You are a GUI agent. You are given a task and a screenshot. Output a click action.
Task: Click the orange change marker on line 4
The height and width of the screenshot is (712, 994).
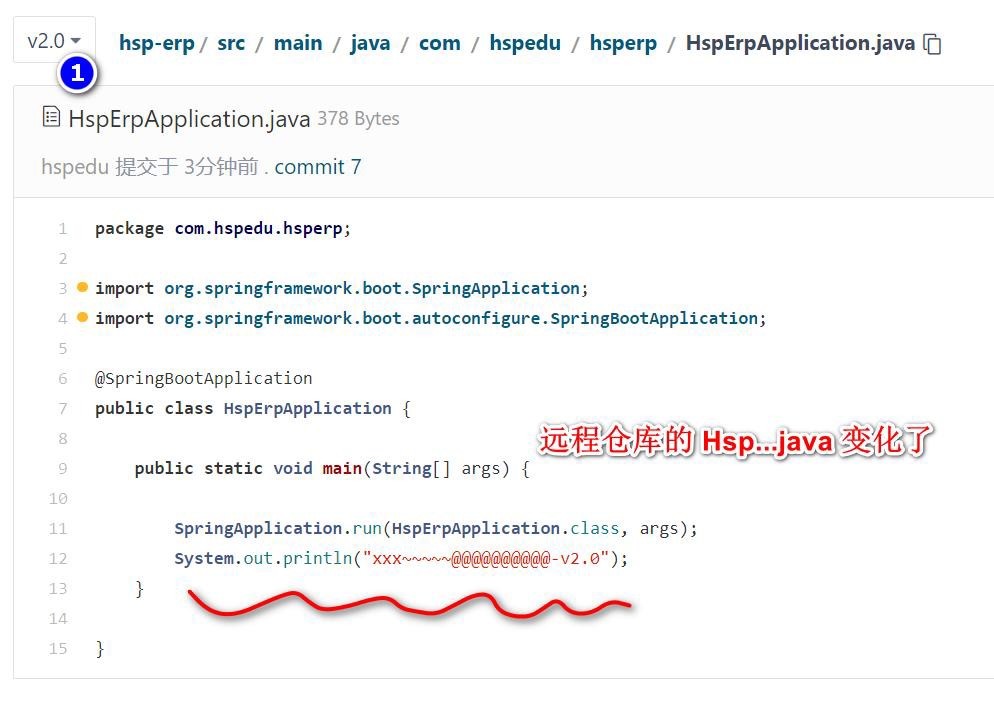pos(83,318)
